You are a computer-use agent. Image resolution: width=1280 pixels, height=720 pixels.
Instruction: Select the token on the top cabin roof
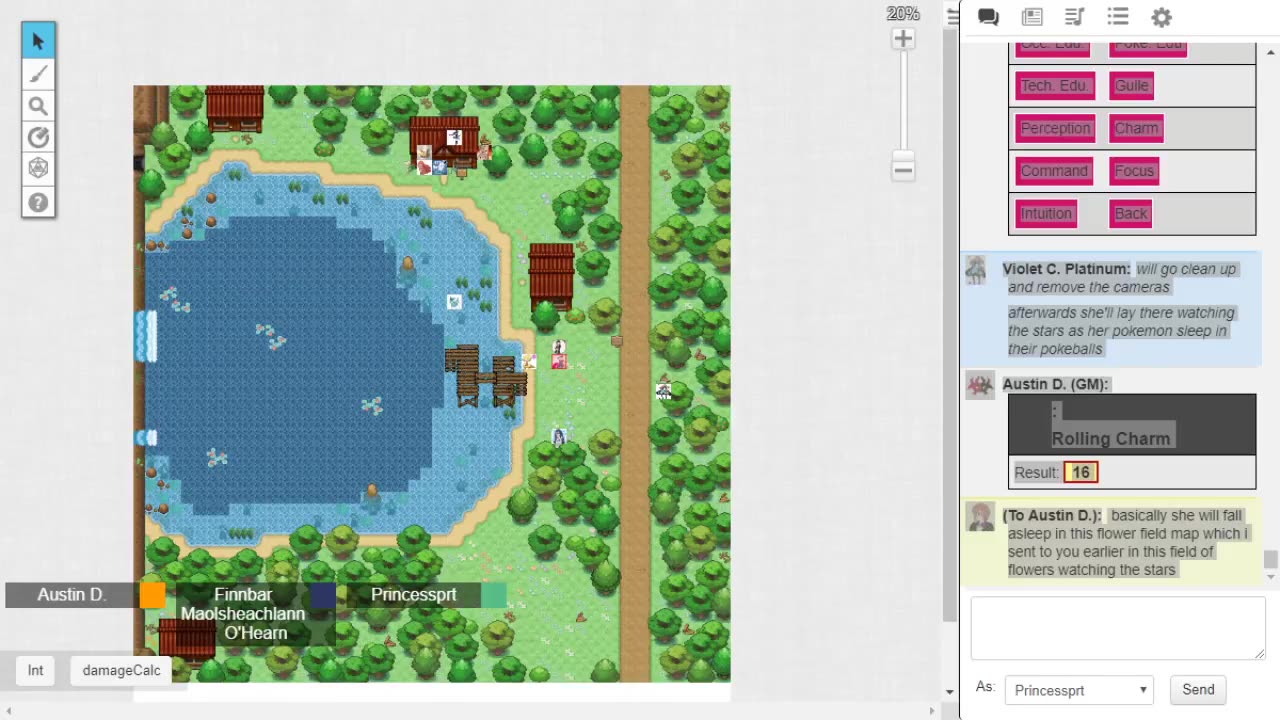coord(454,137)
